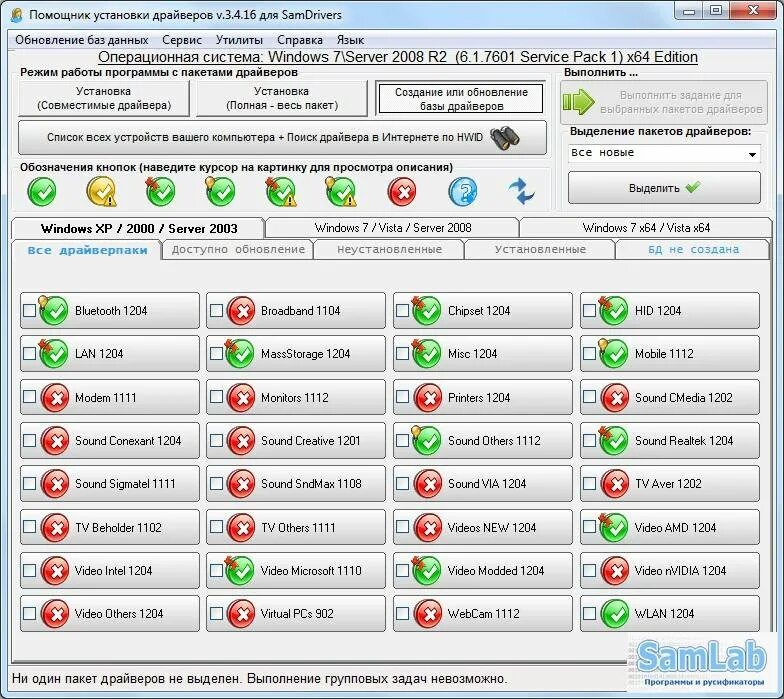Open the Сервис menu

(x=182, y=40)
